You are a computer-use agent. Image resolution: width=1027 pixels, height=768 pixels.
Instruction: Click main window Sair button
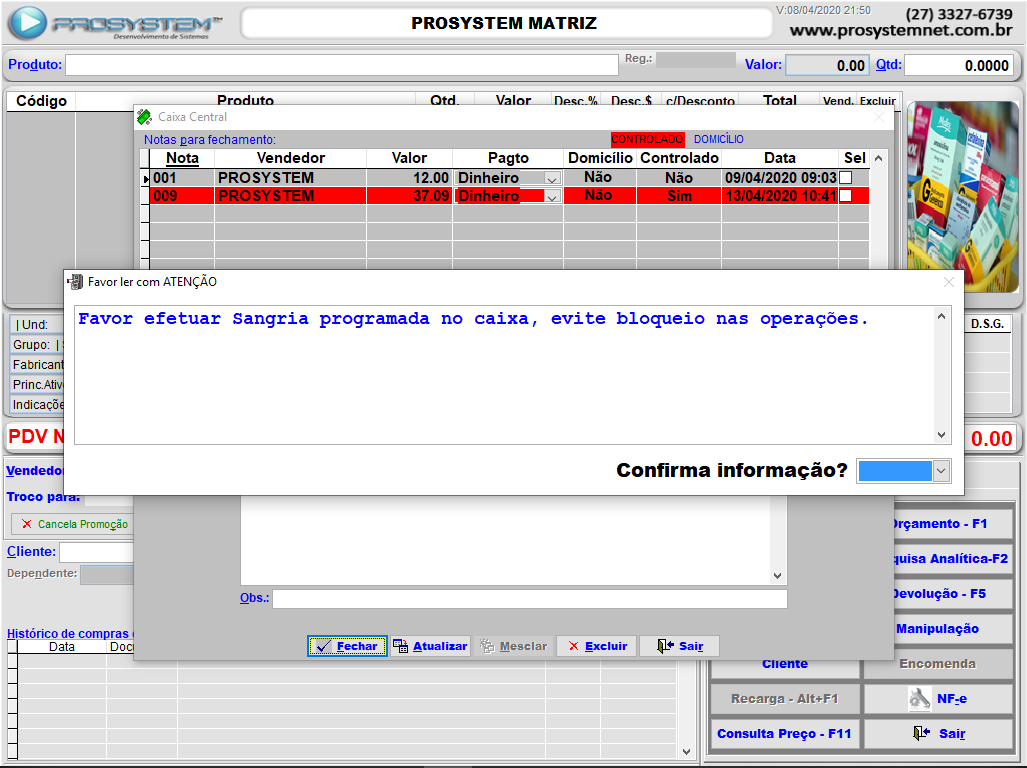coord(938,734)
